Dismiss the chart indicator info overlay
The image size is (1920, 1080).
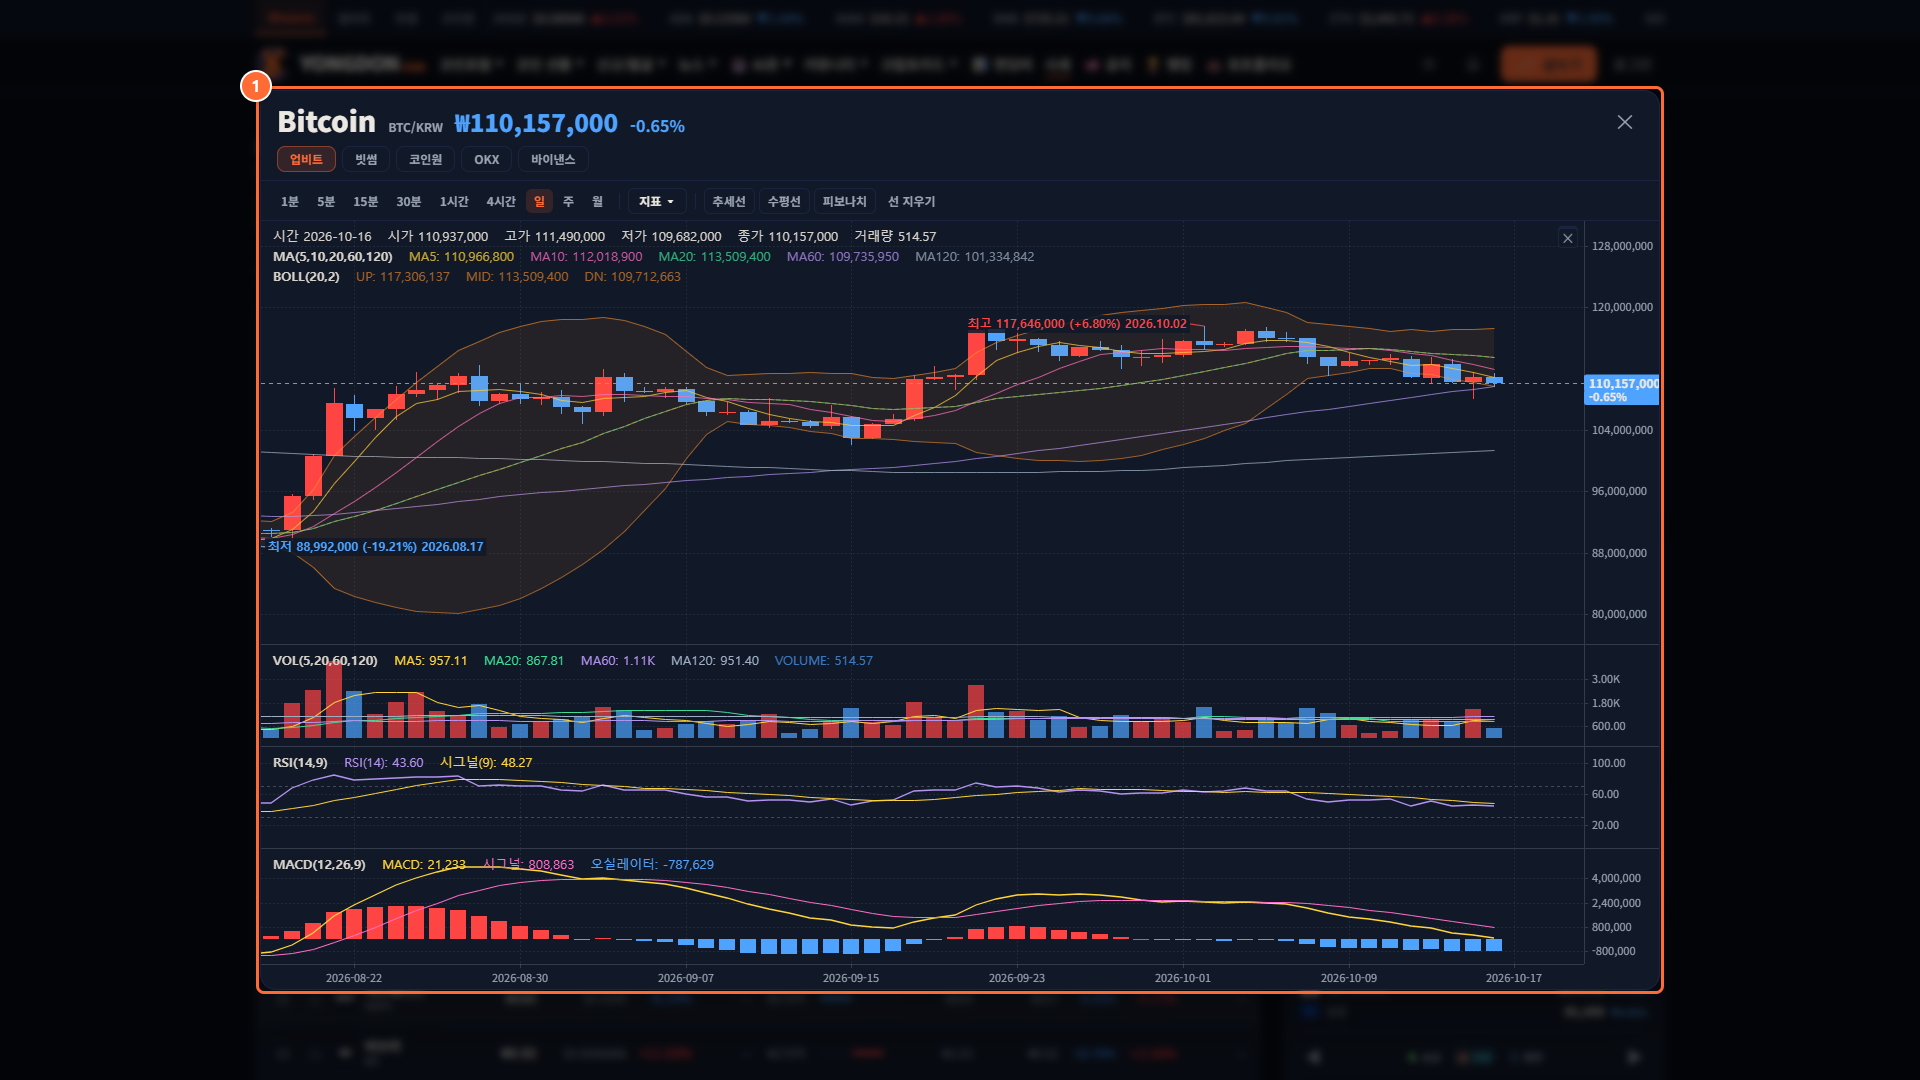pyautogui.click(x=1568, y=238)
